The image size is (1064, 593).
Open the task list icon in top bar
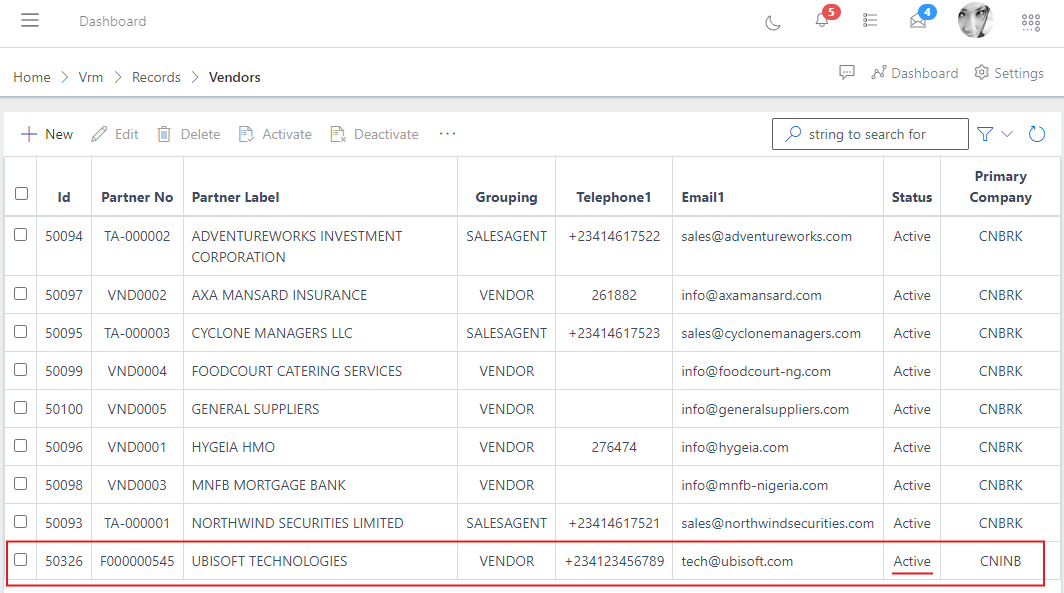click(x=869, y=20)
